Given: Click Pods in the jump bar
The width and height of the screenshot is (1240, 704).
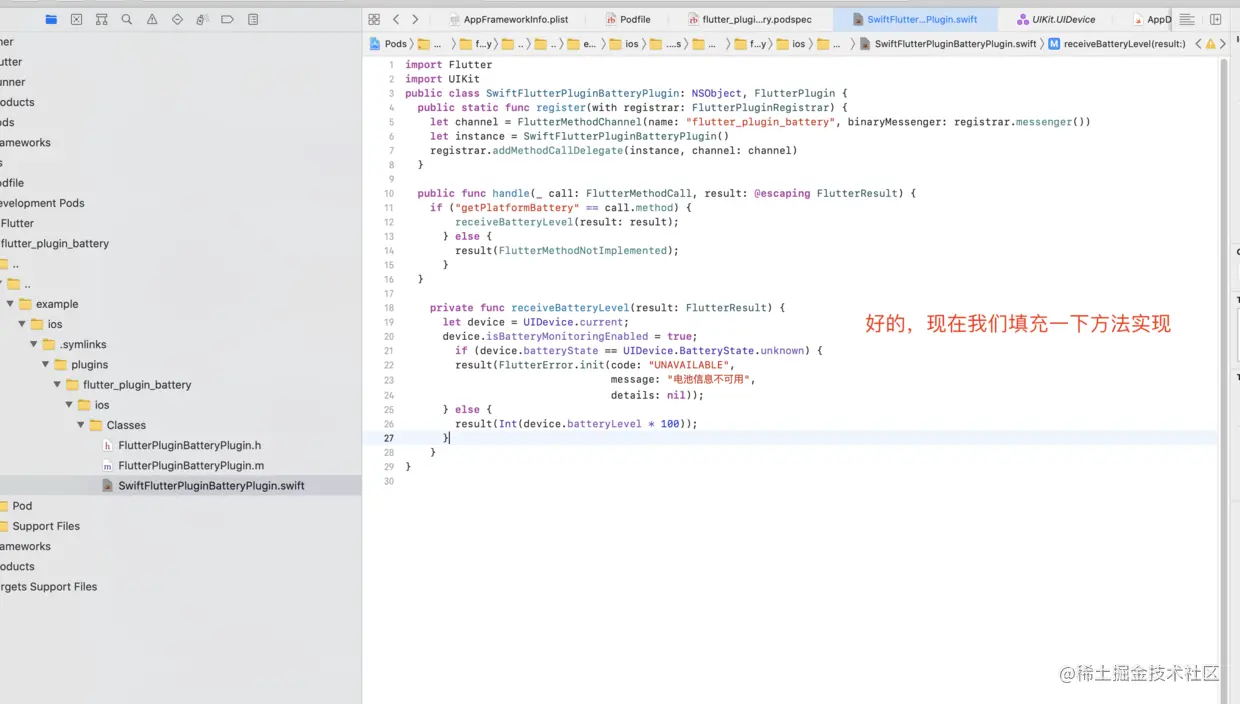Looking at the screenshot, I should [388, 44].
